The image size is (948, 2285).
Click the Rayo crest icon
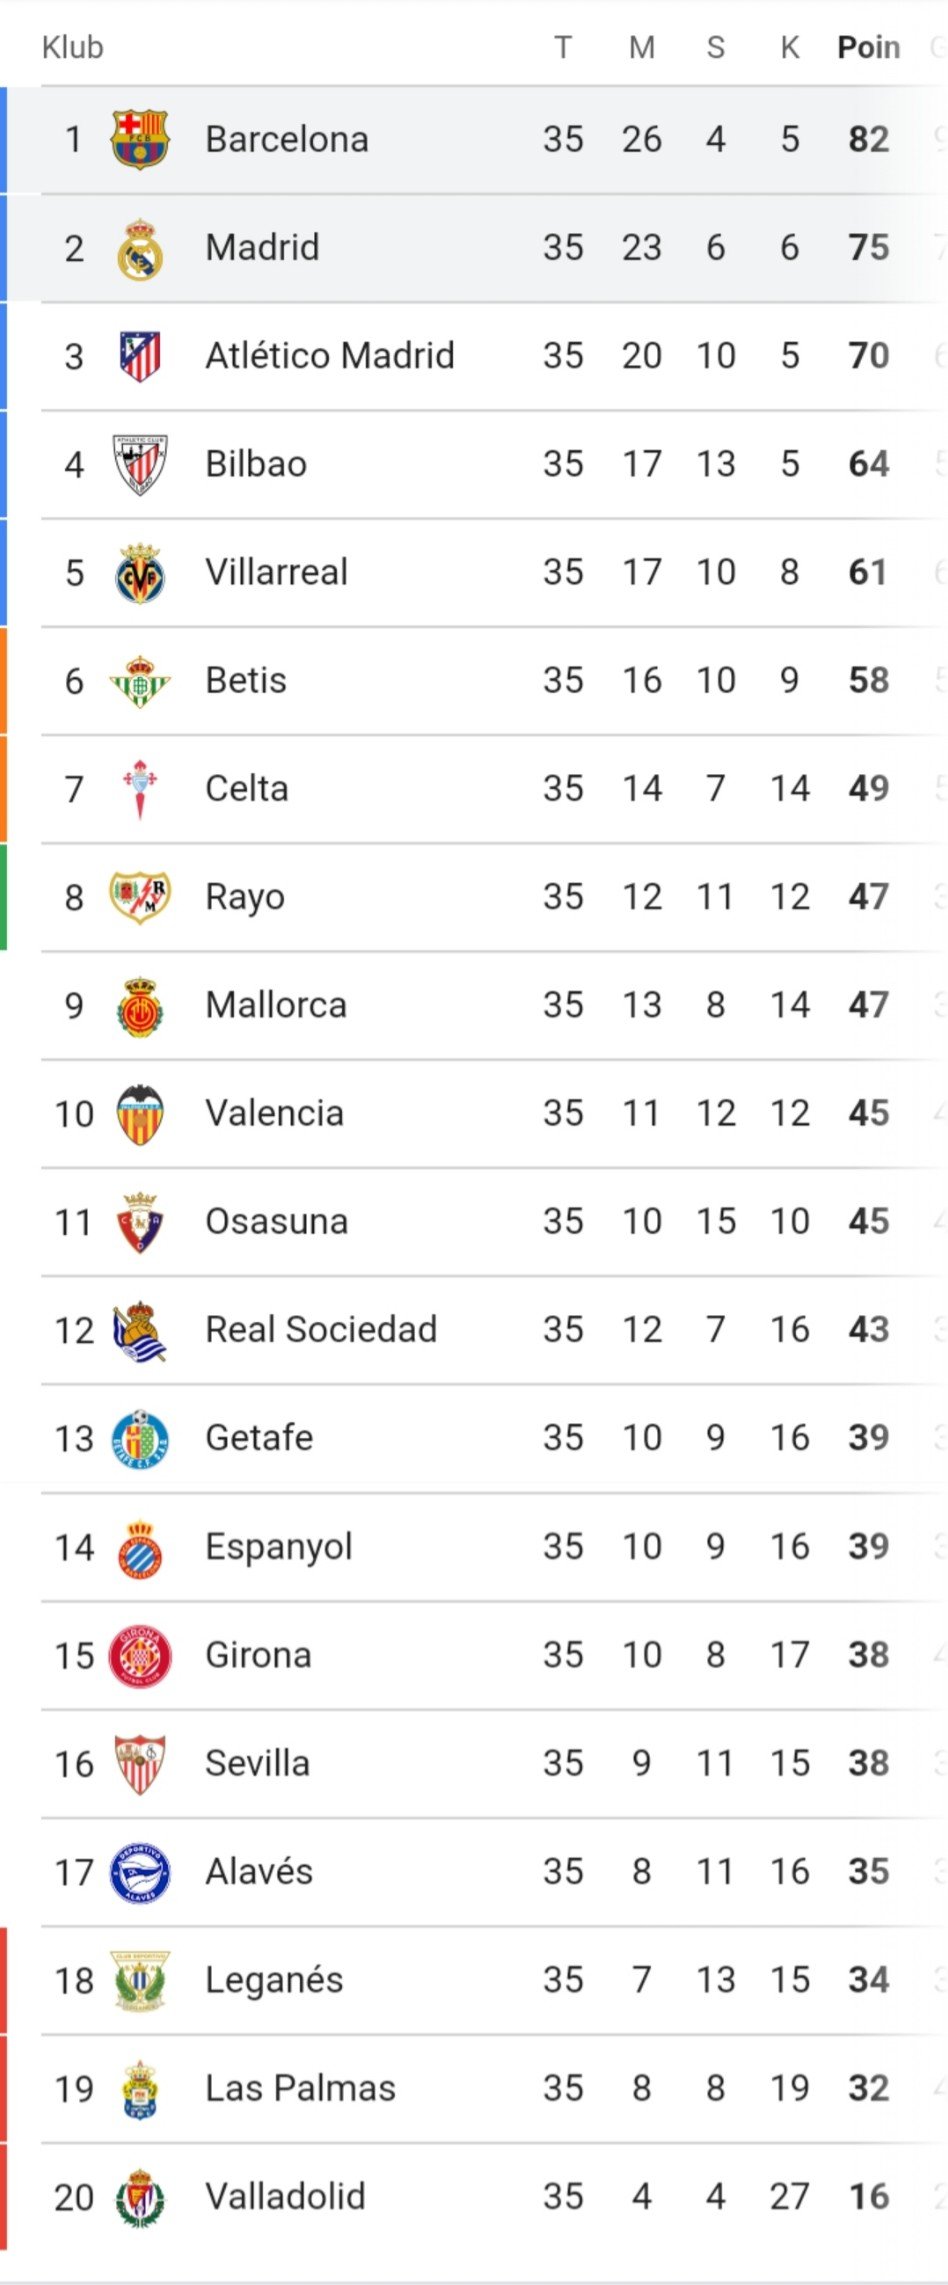tap(140, 897)
